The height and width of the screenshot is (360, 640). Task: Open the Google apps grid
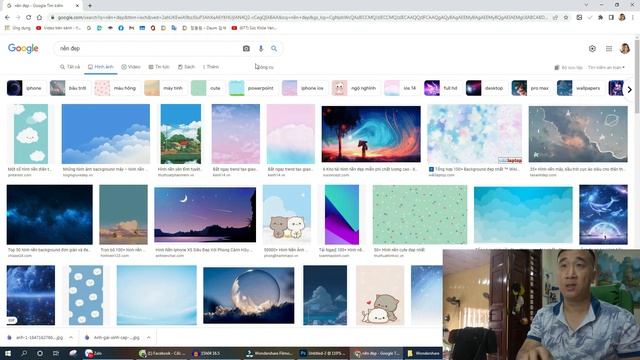[609, 49]
